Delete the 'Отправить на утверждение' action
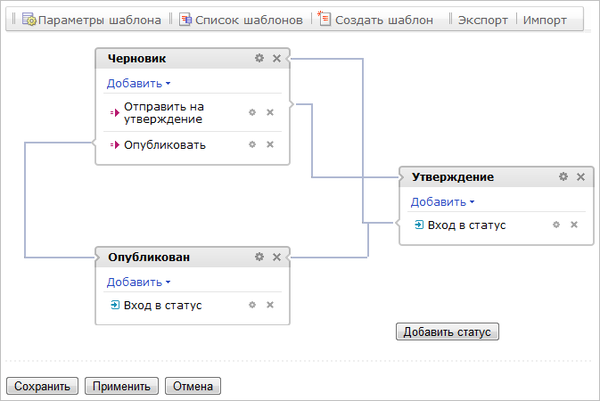 click(x=270, y=112)
